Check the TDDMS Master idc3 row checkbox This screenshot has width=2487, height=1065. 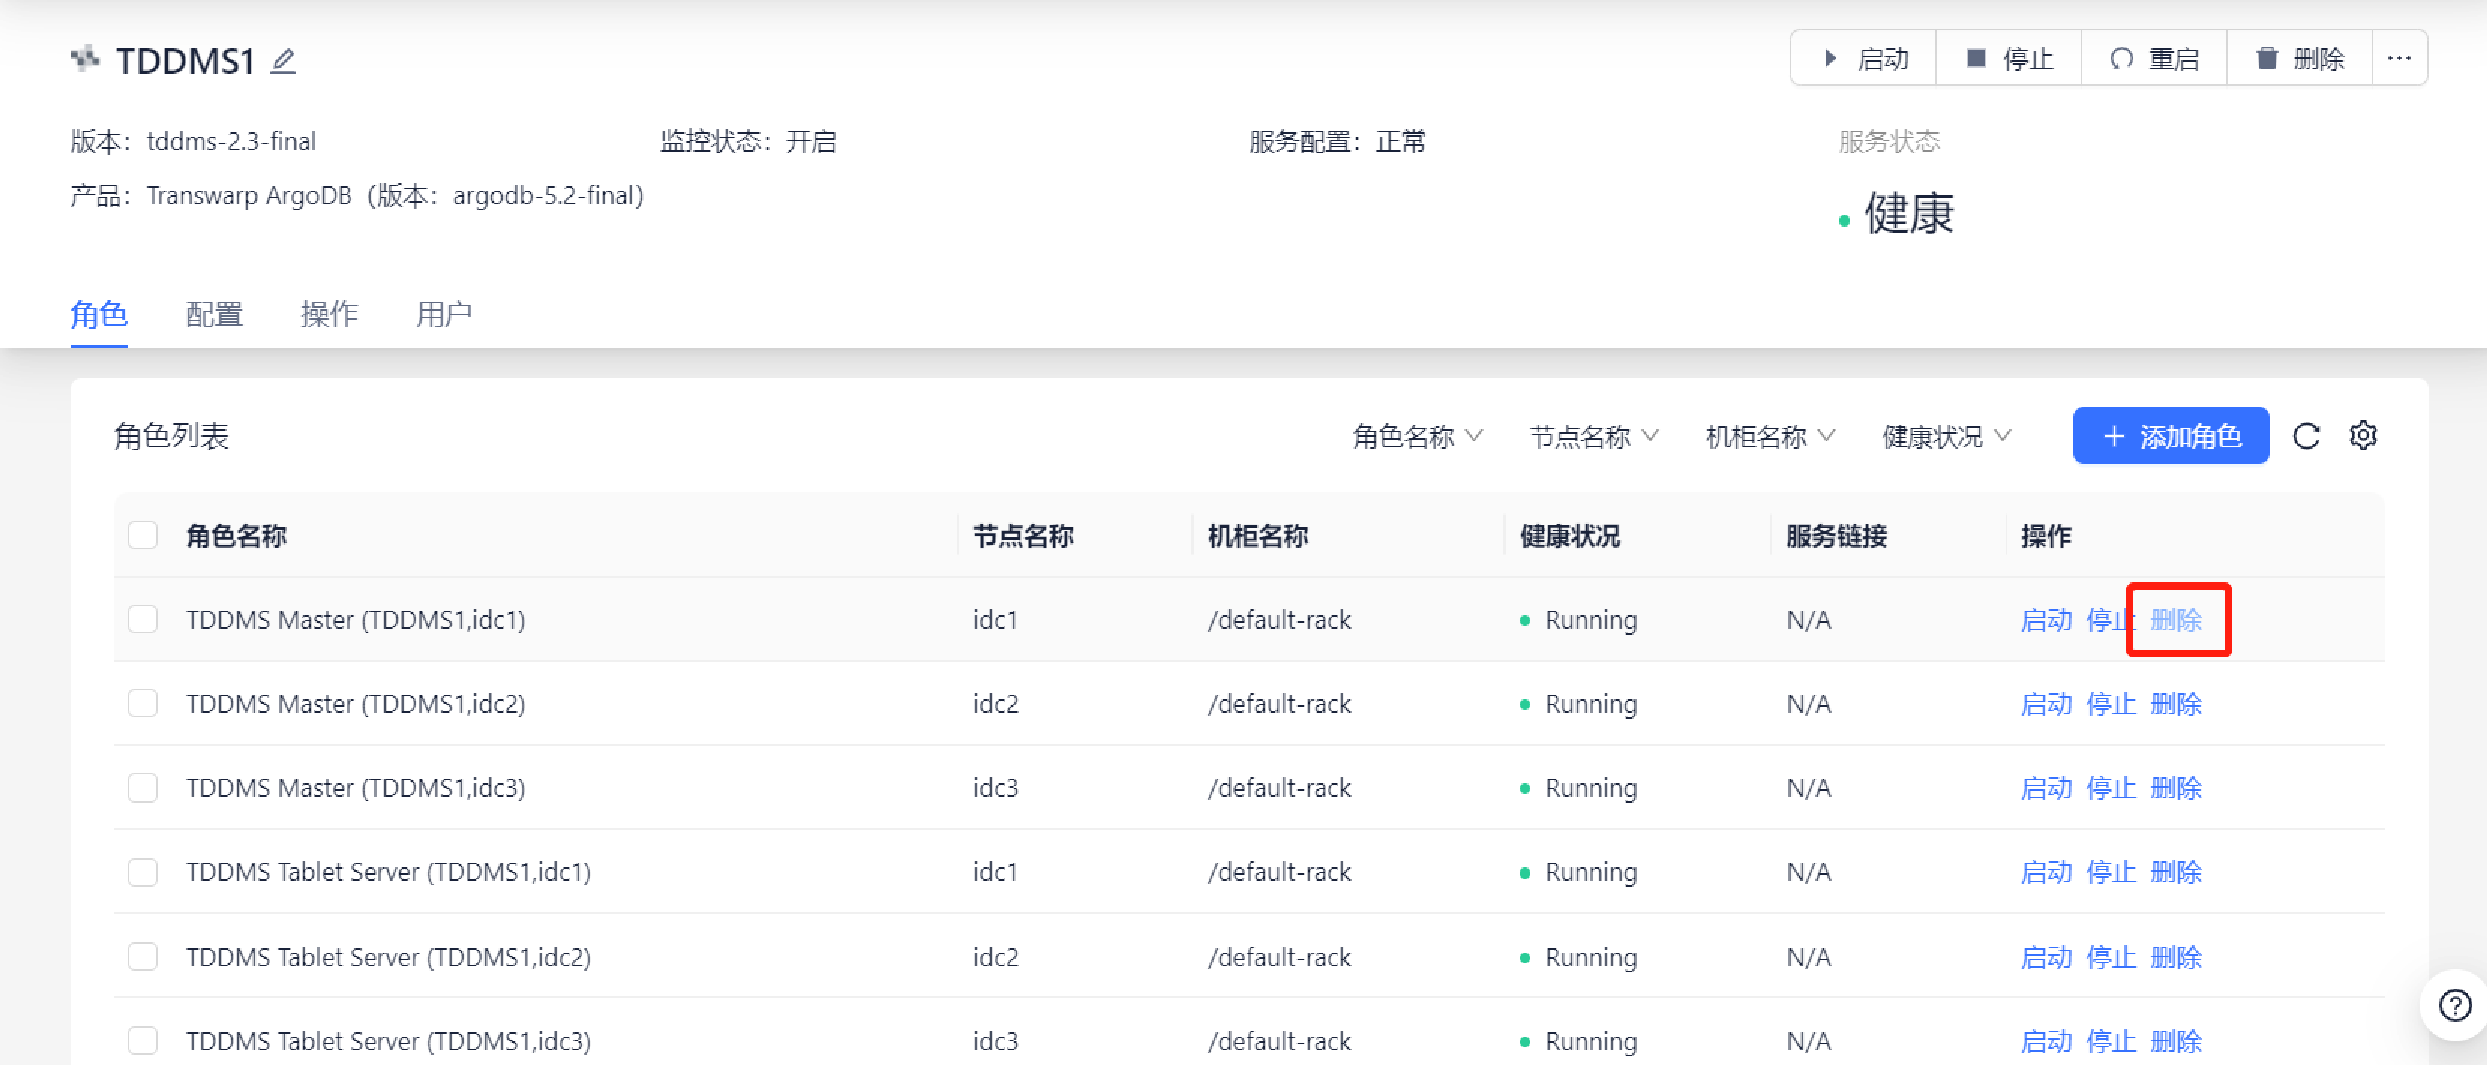pos(143,787)
